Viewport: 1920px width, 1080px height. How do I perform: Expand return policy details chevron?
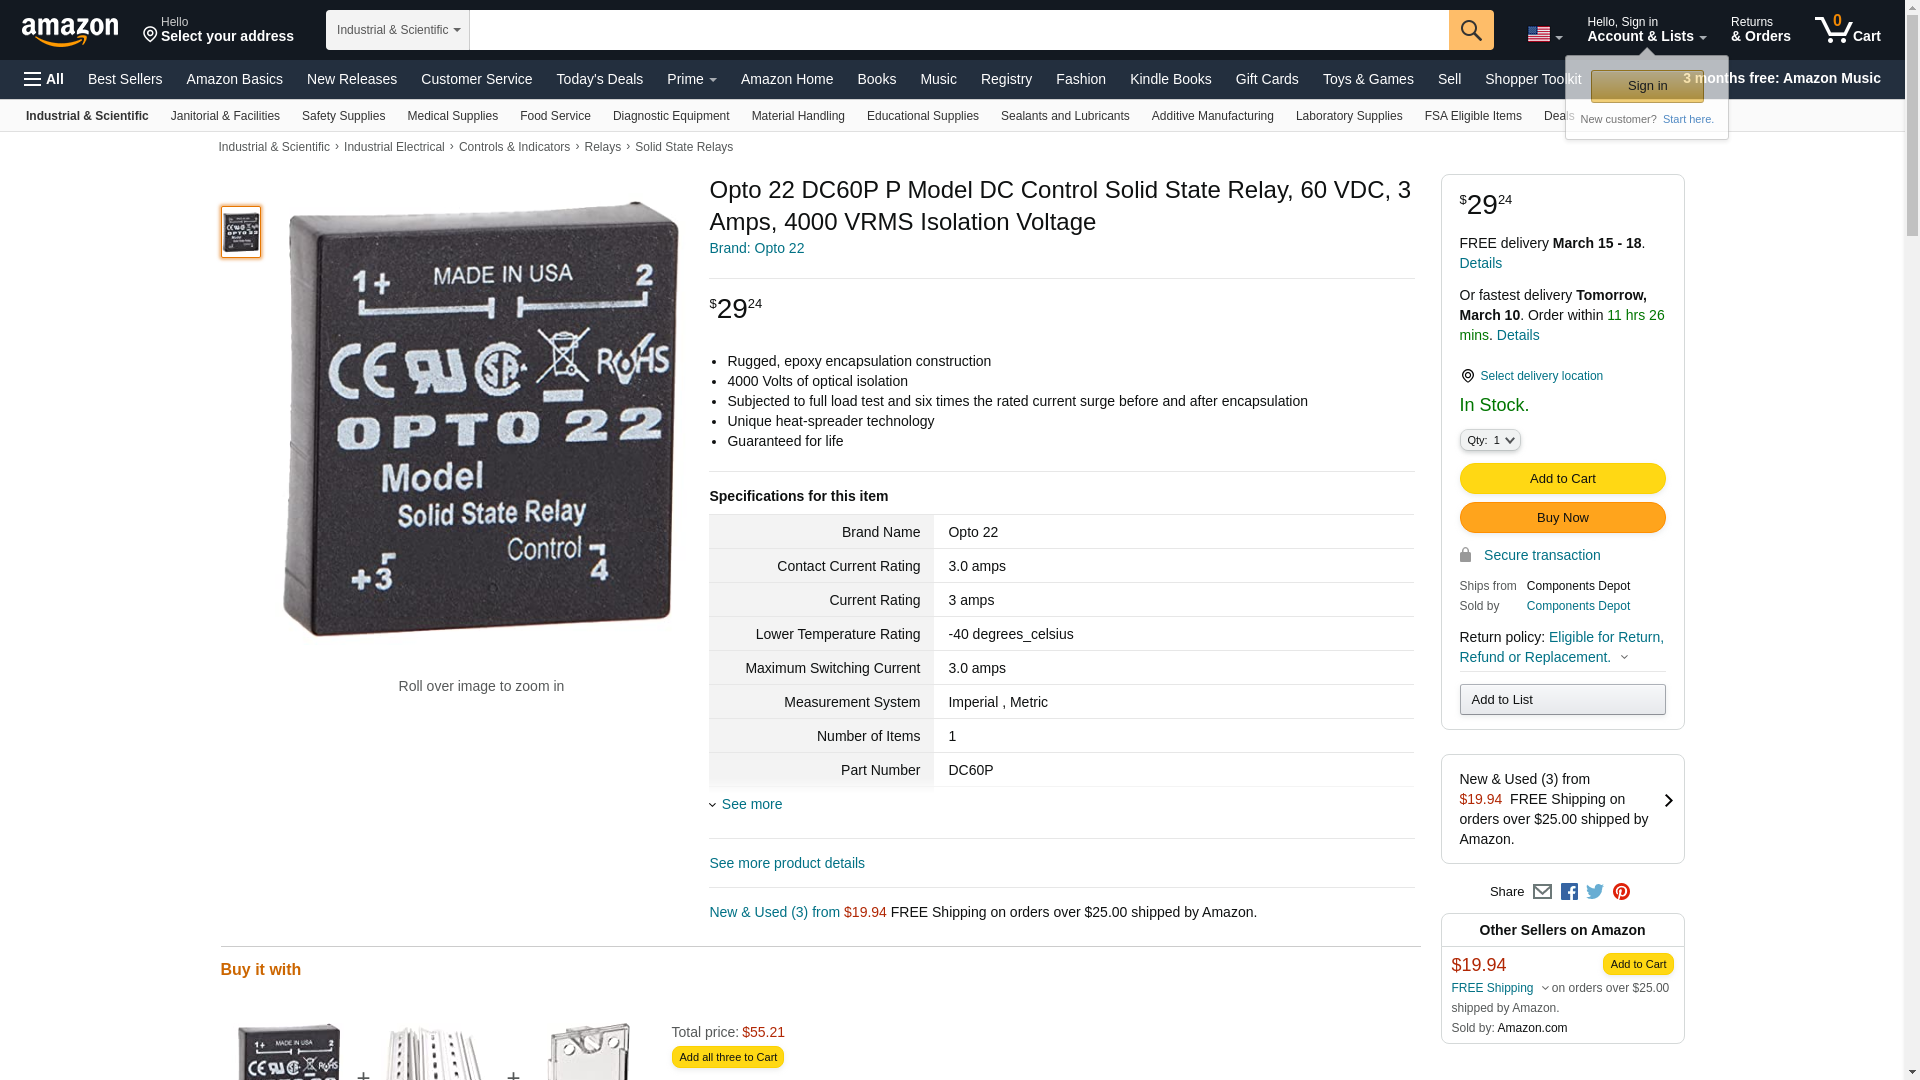click(1624, 658)
